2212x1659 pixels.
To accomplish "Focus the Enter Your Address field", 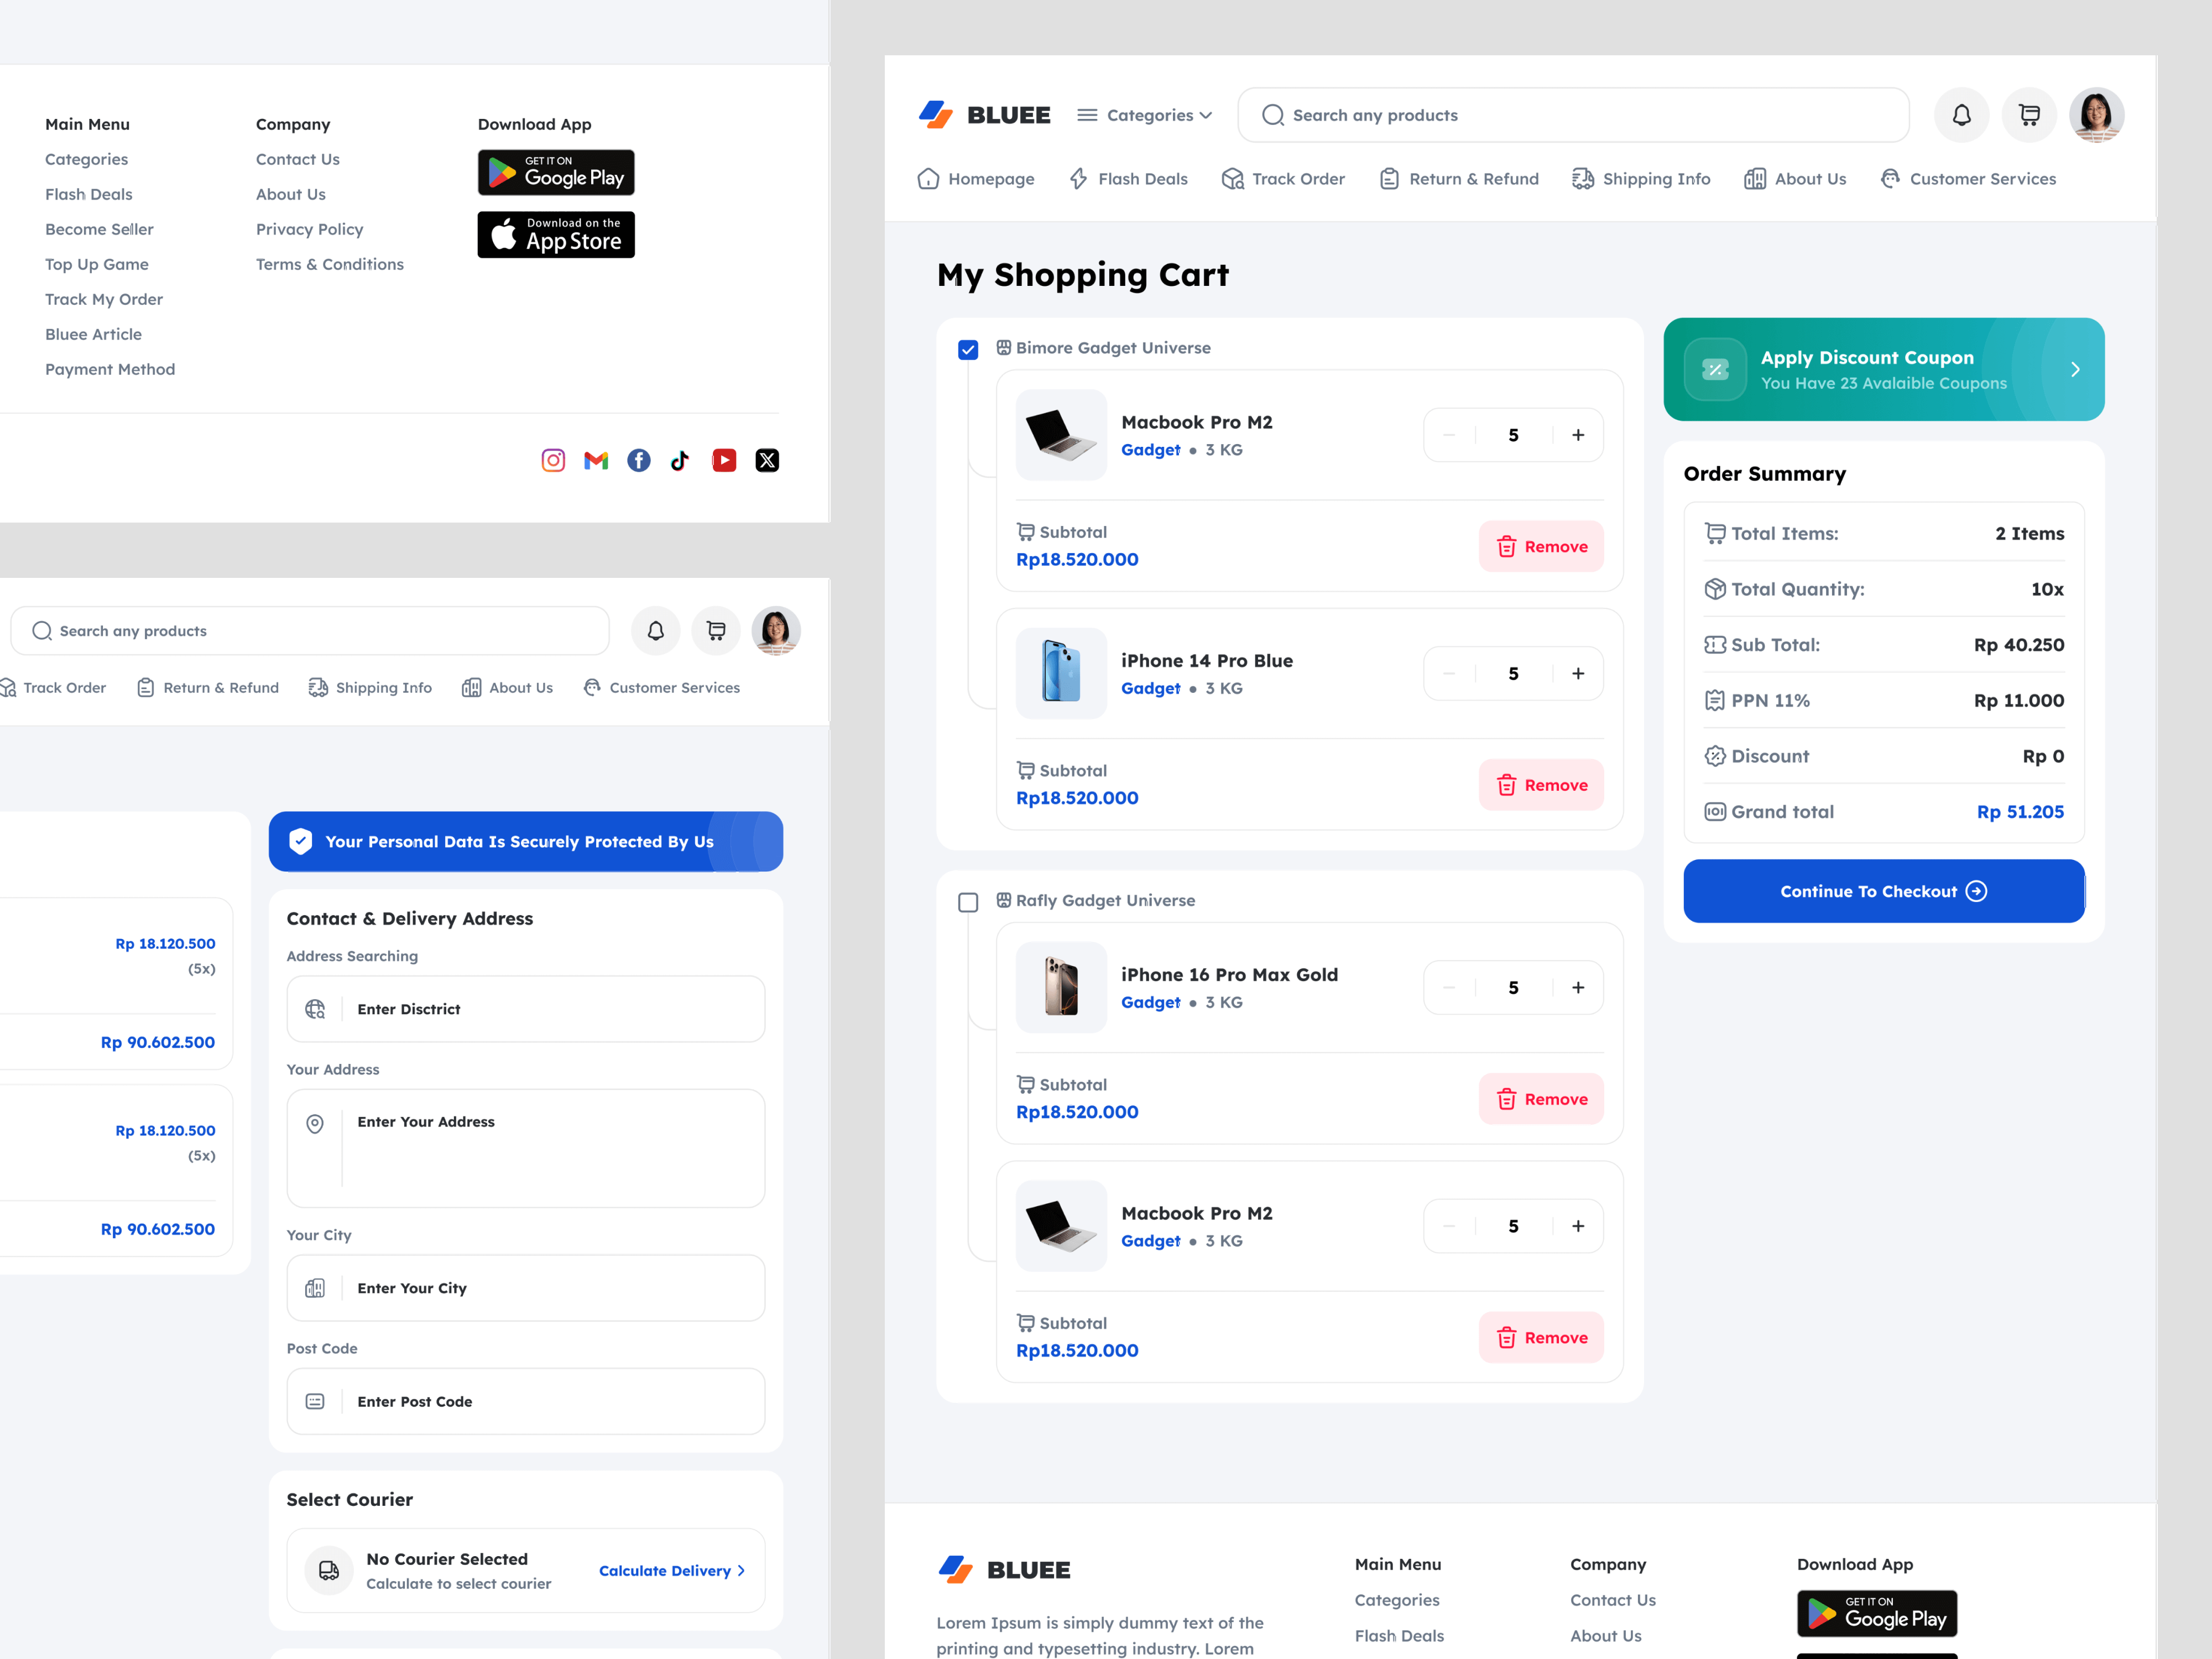I will 526,1148.
